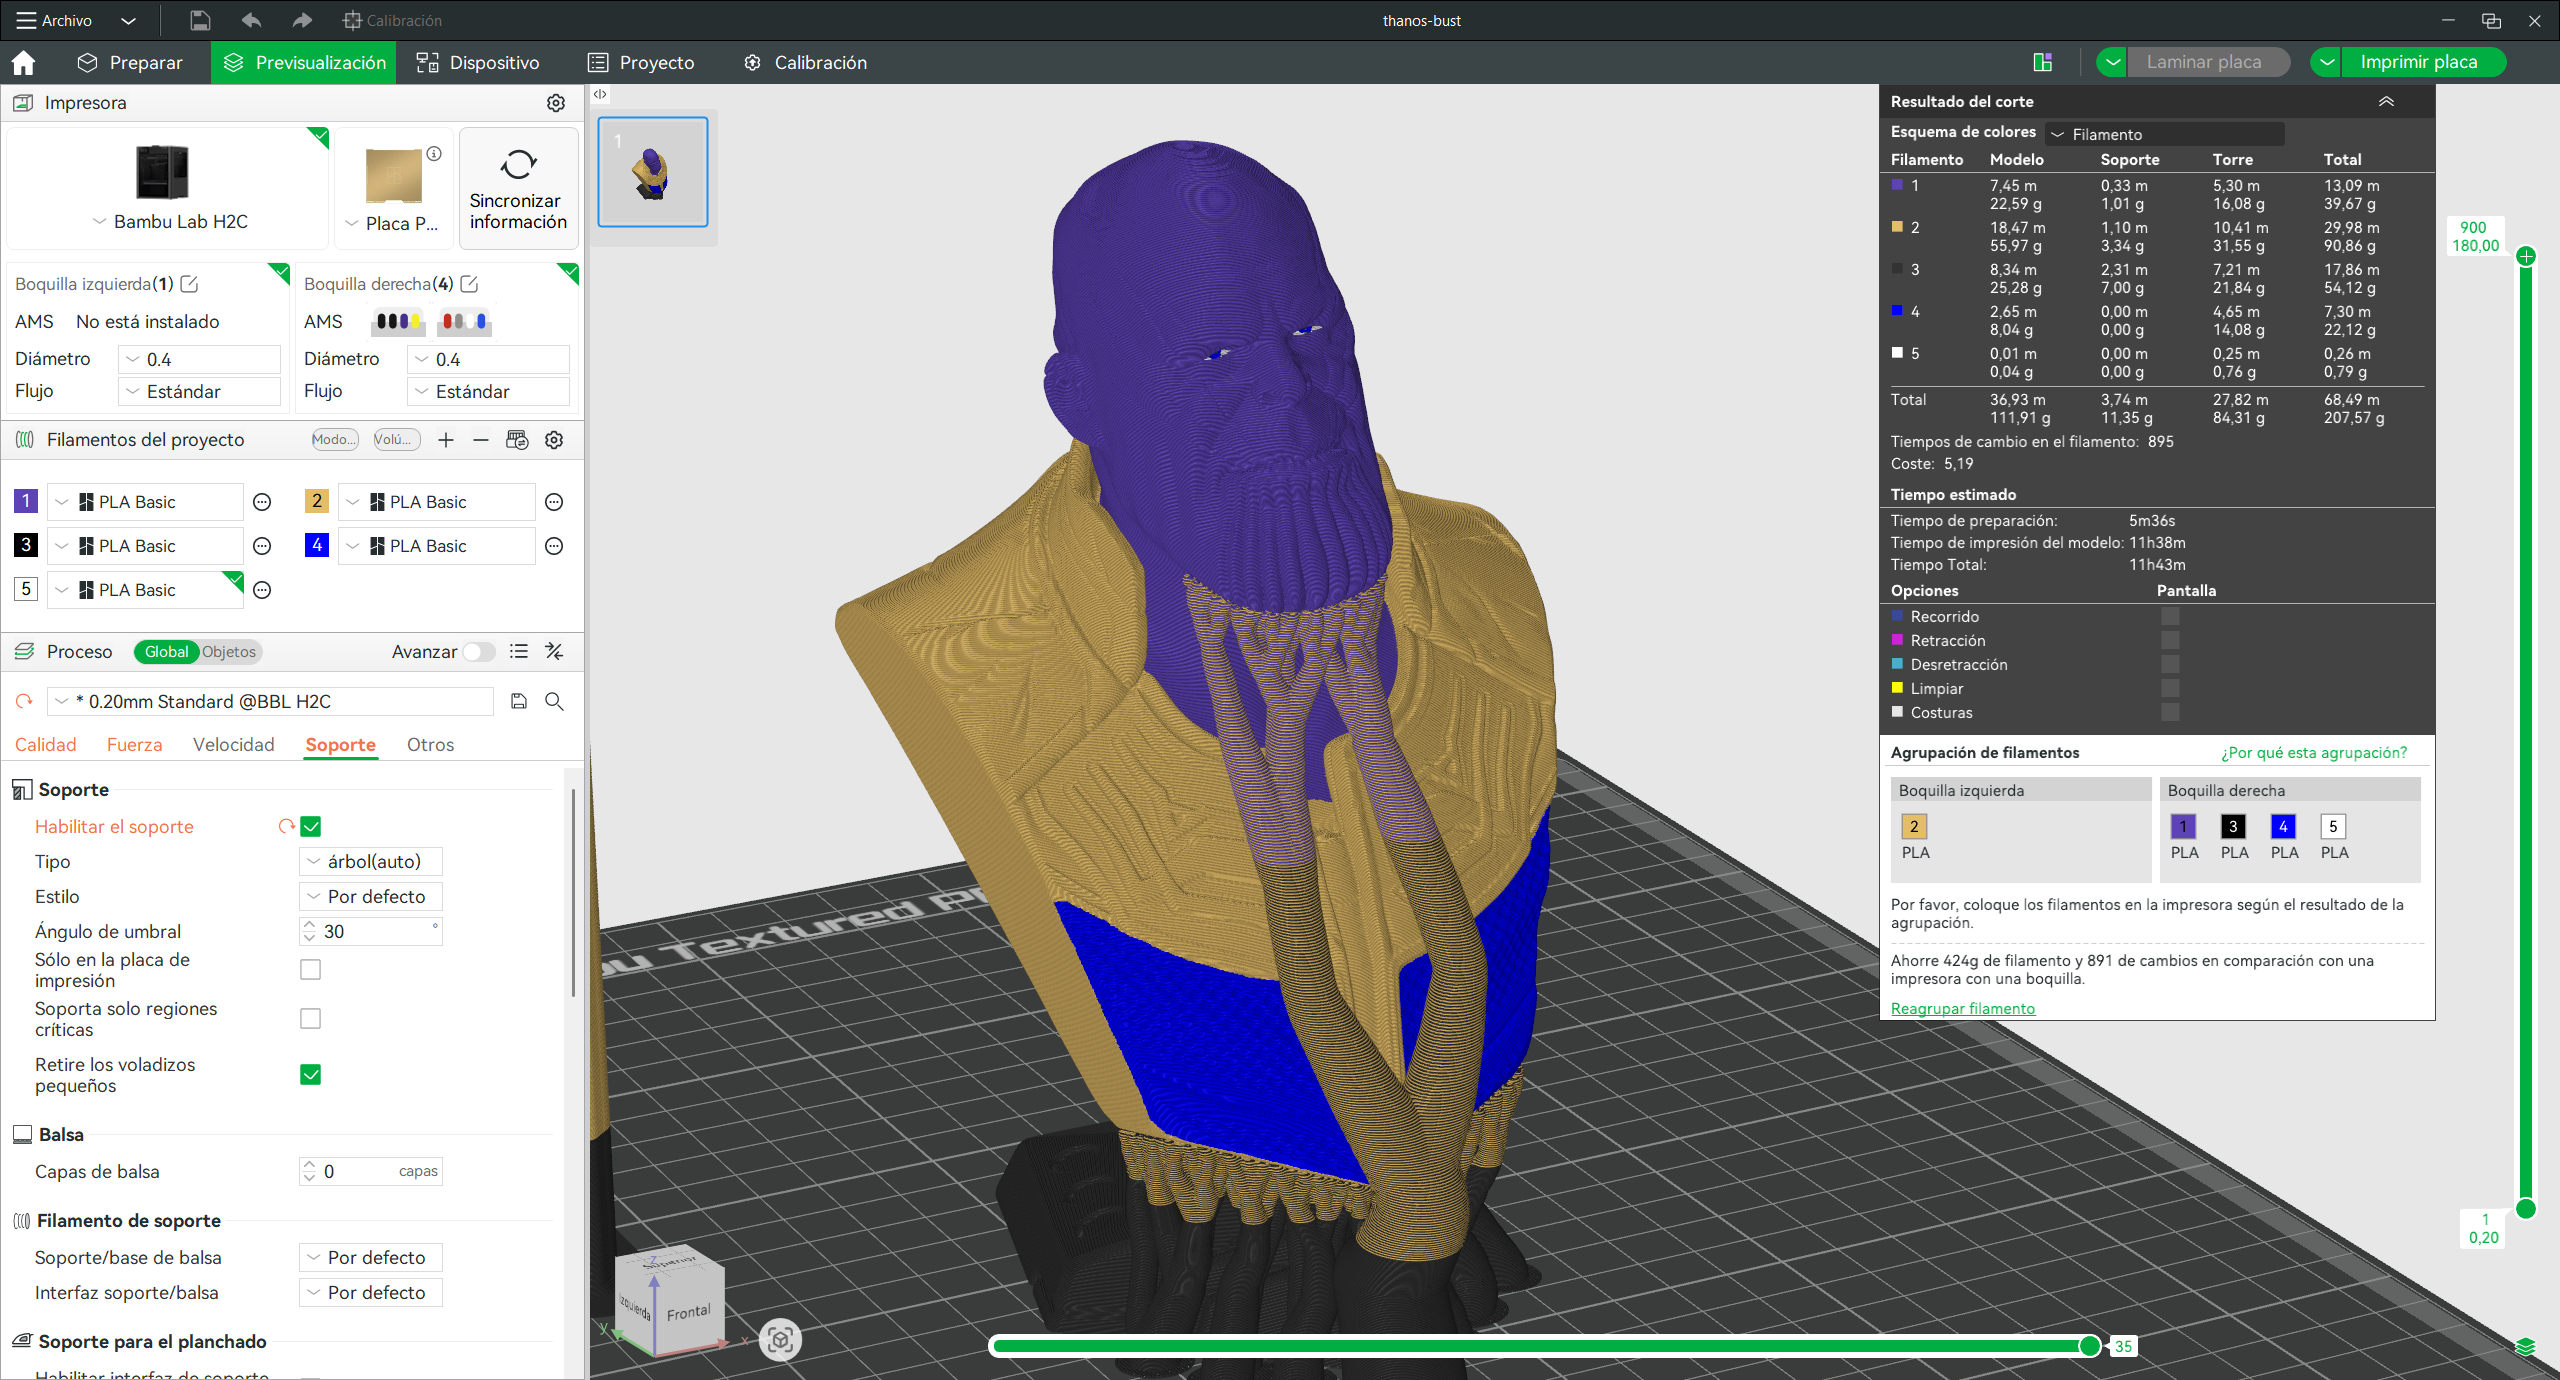
Task: Open the Archivo menu
Action: (x=54, y=20)
